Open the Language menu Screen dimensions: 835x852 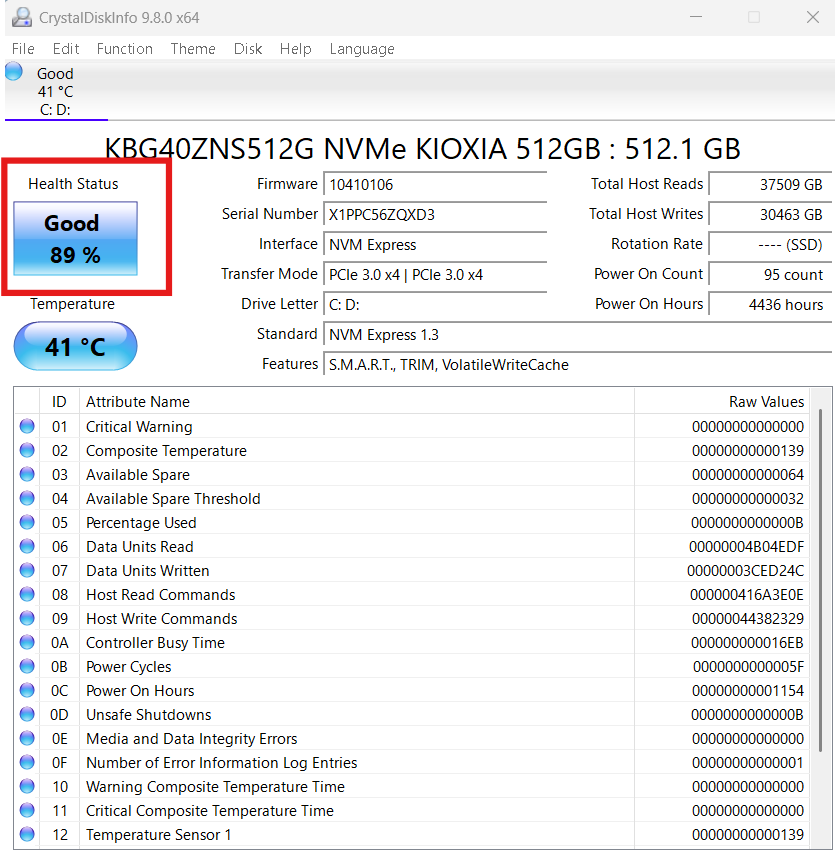point(361,48)
